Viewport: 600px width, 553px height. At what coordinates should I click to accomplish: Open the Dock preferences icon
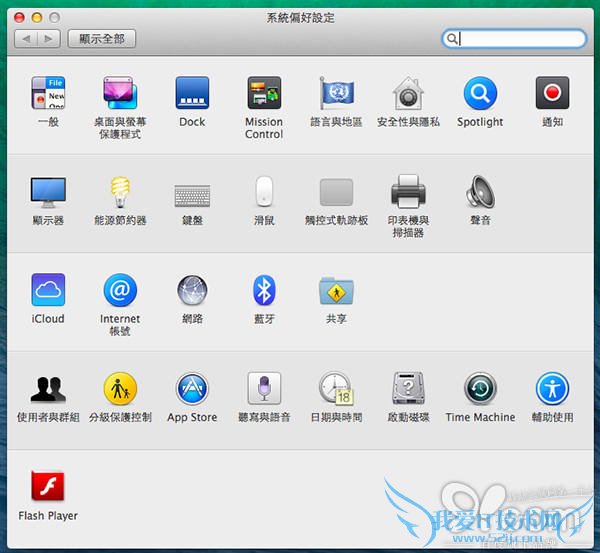pos(192,93)
